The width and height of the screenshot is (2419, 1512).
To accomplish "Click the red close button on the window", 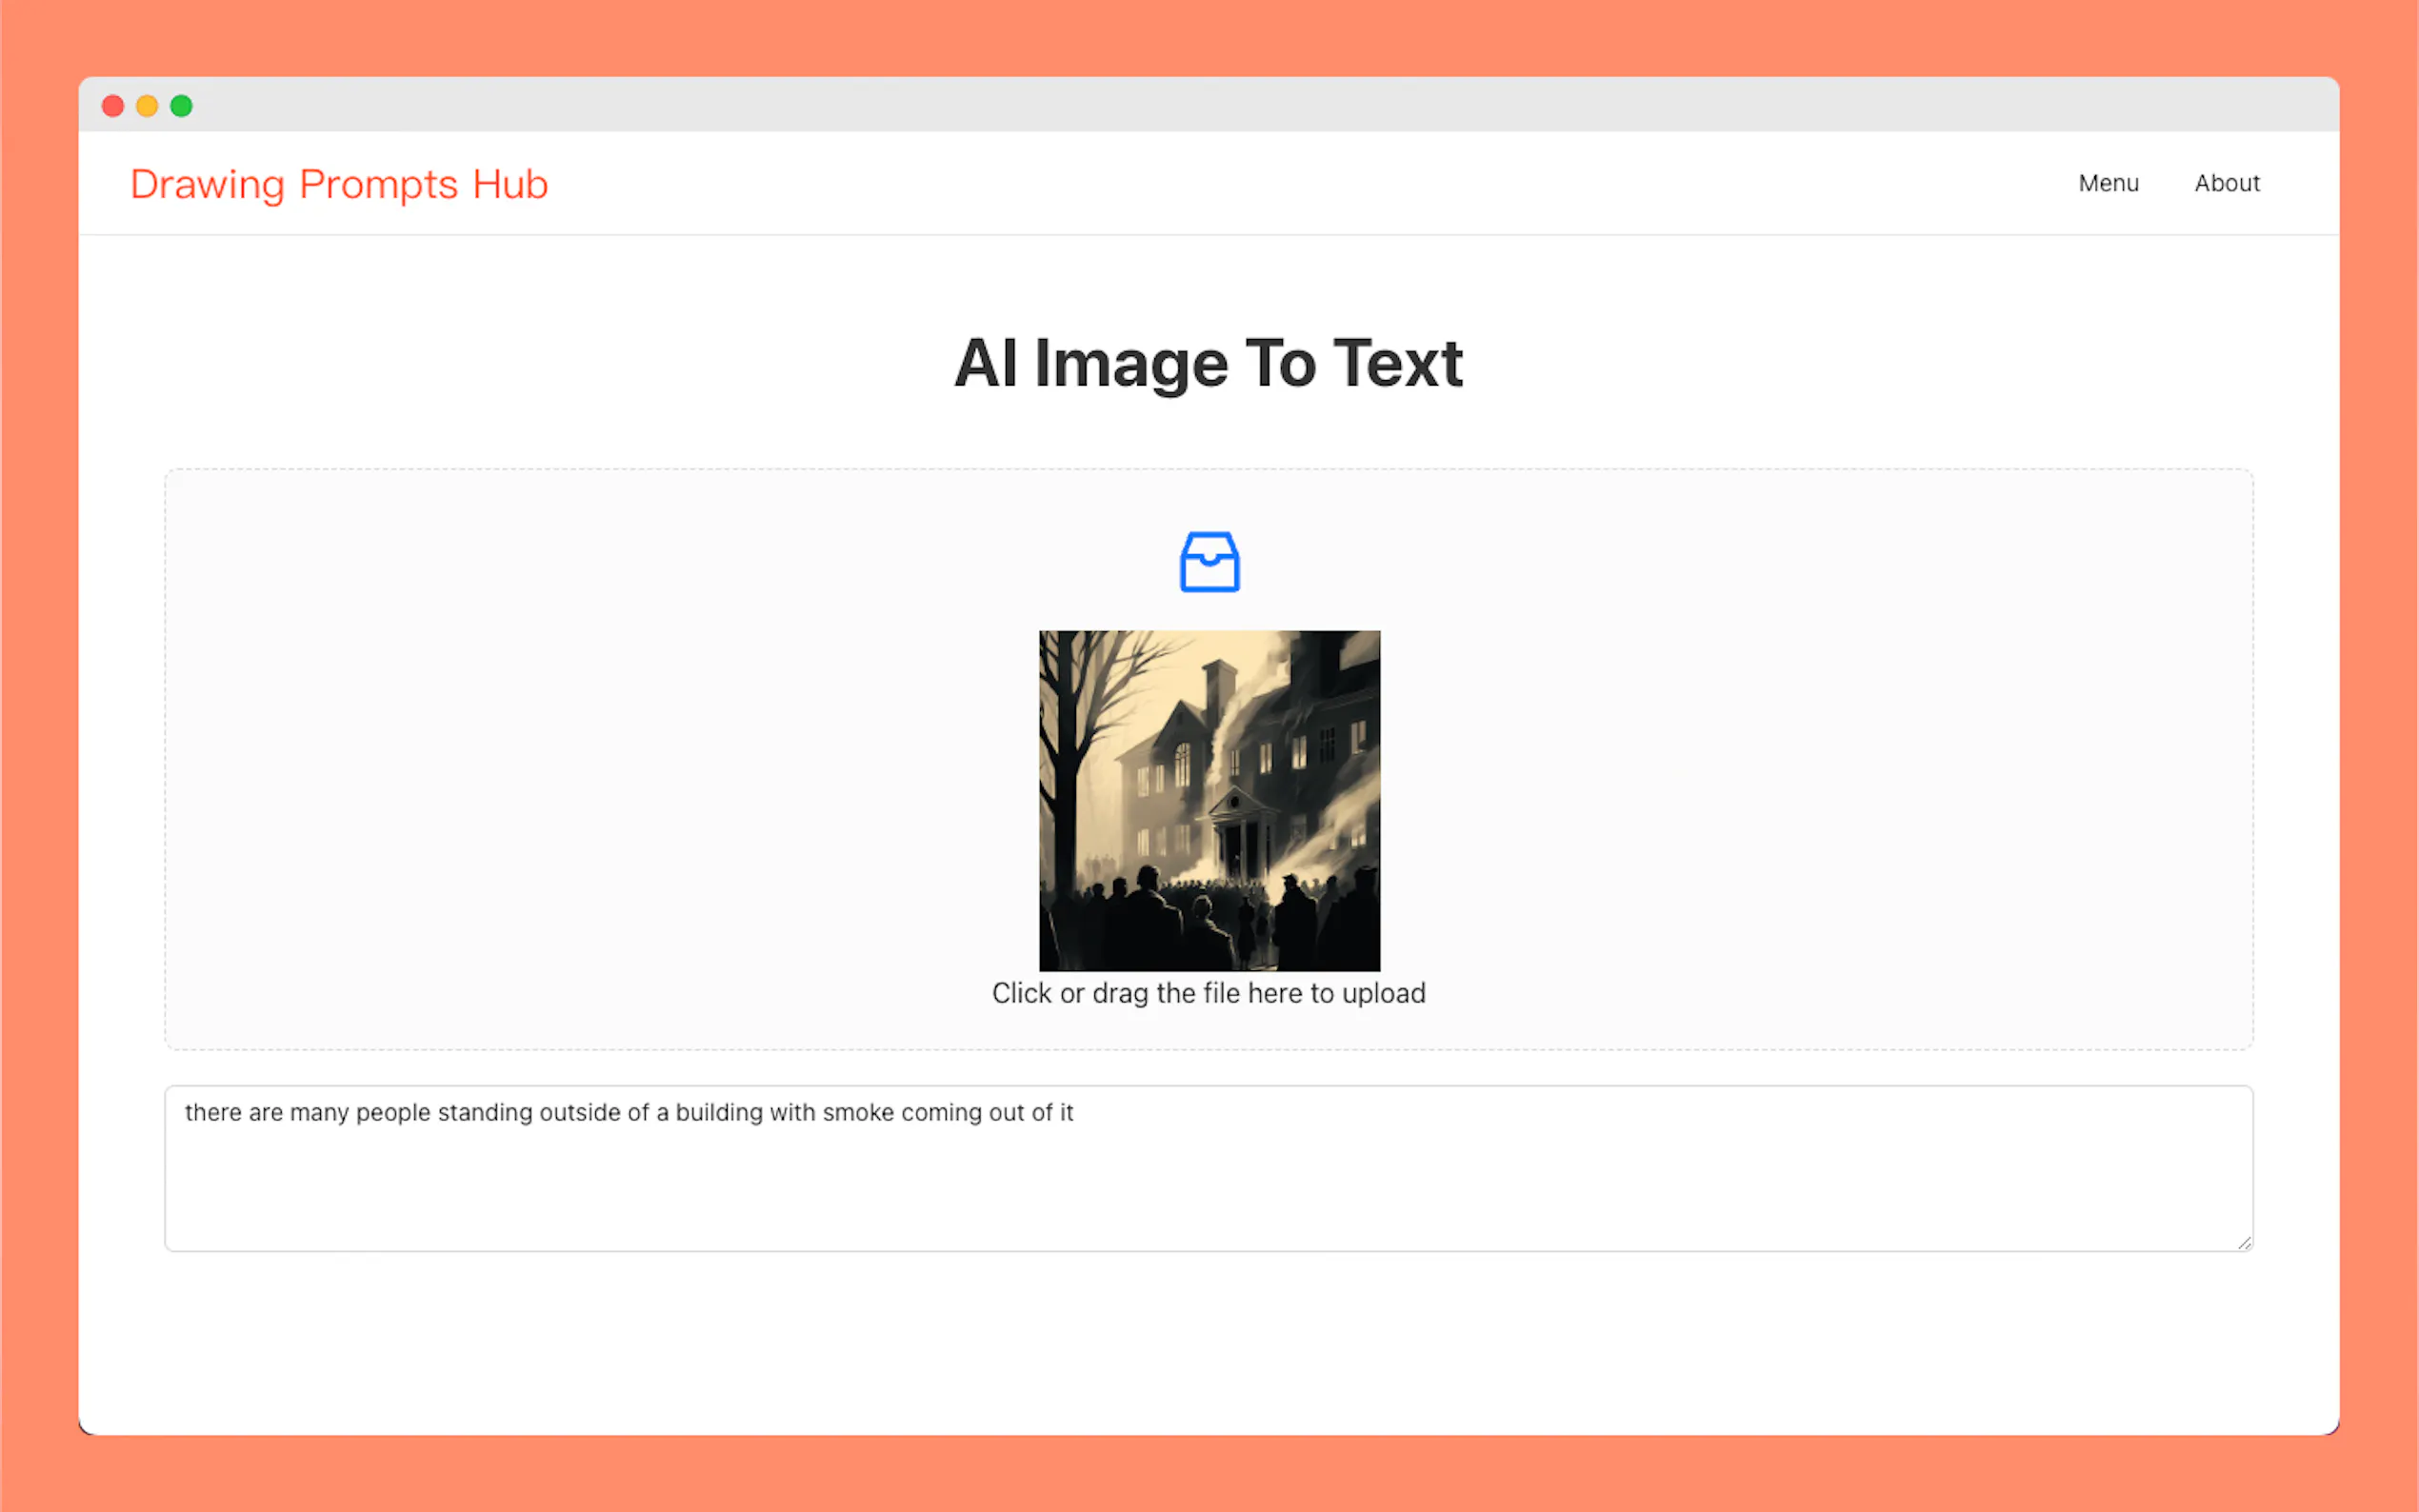I will coord(113,105).
